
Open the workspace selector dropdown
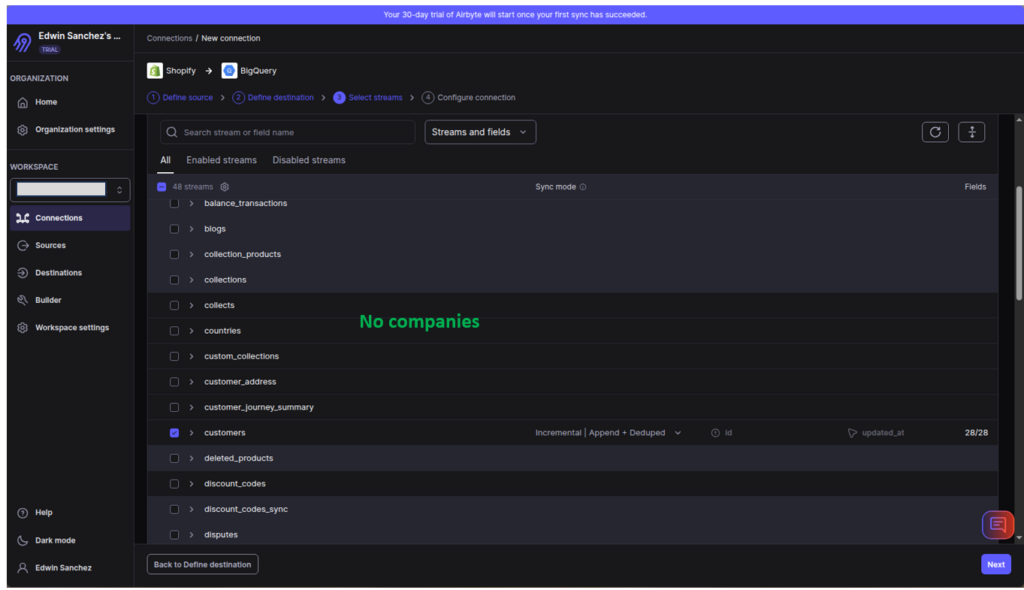[70, 189]
